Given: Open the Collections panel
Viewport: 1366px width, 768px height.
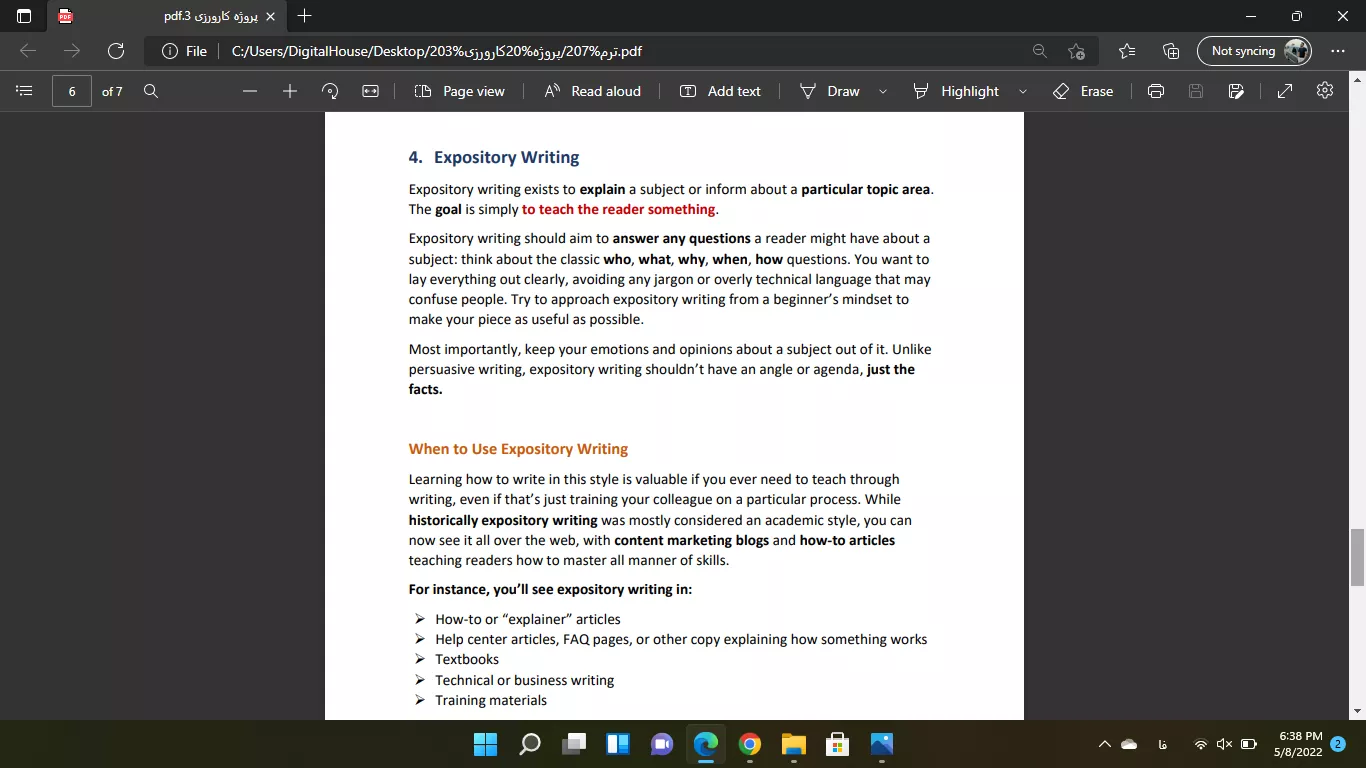Looking at the screenshot, I should (1171, 51).
